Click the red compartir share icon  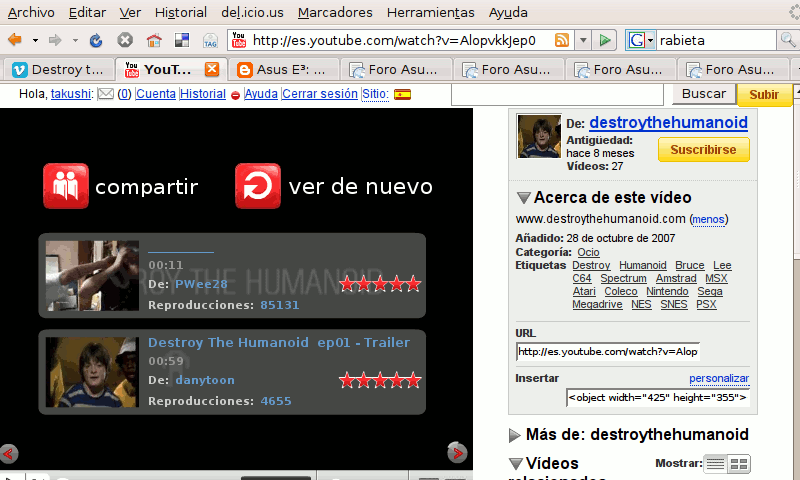[x=66, y=186]
